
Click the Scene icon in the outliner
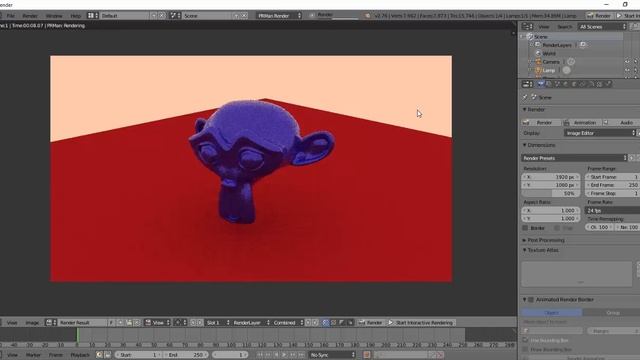(530, 37)
